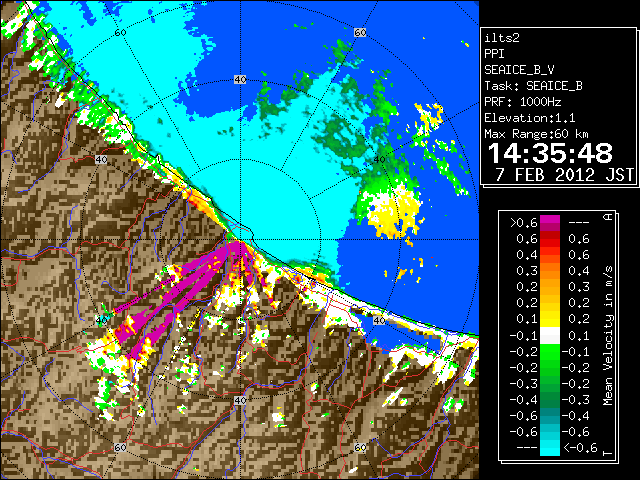This screenshot has width=640, height=480.
Task: Click the PPI scan type label
Action: pyautogui.click(x=494, y=54)
